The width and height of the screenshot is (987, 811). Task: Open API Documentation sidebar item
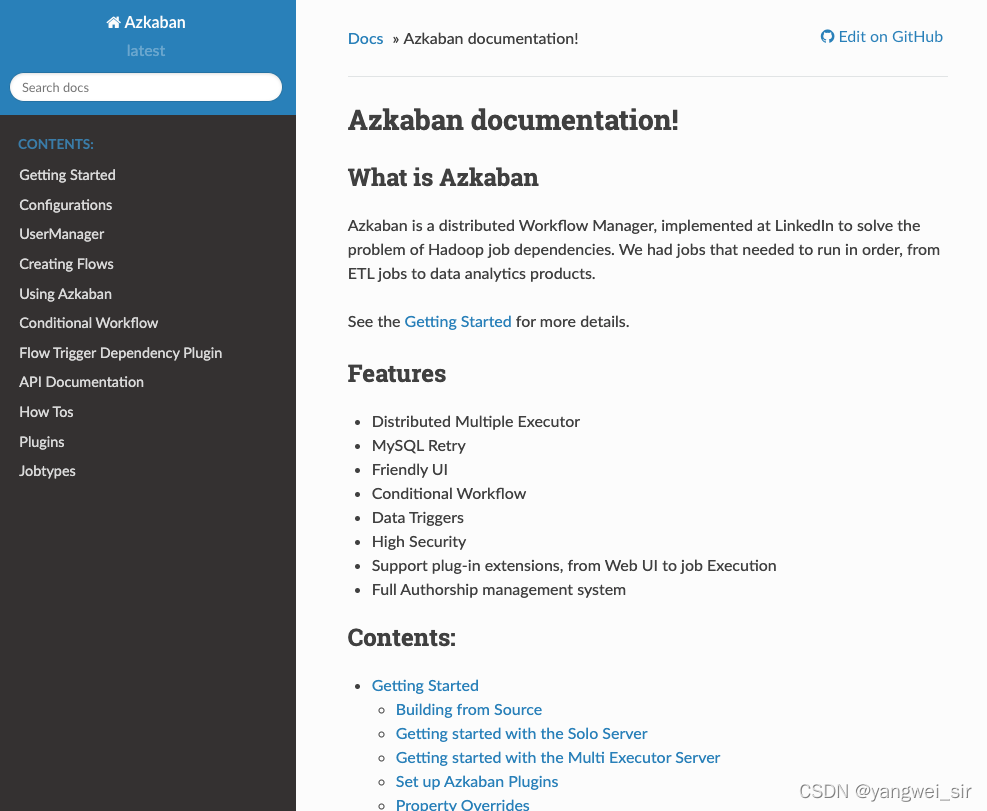[81, 382]
